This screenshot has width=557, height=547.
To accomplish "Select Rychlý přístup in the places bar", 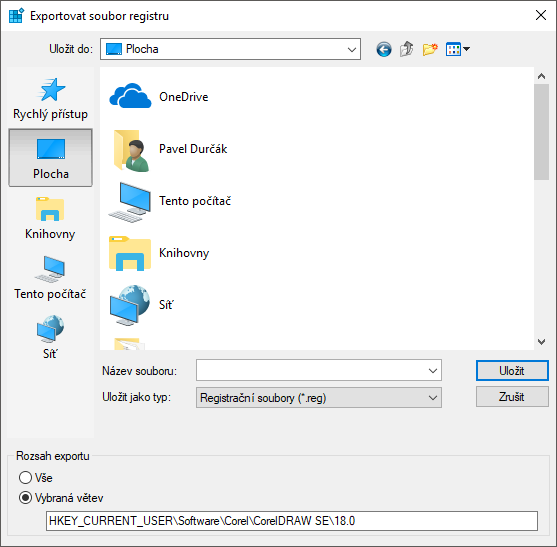I will tap(50, 99).
